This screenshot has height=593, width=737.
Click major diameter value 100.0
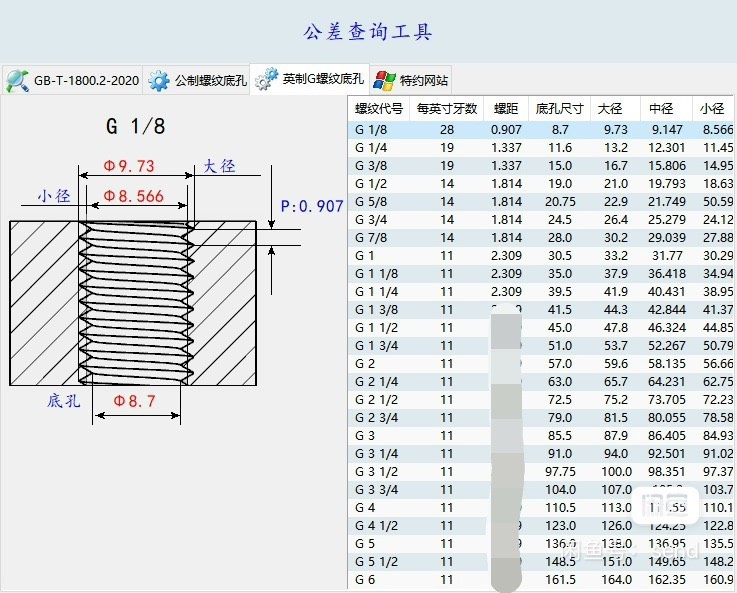[616, 472]
